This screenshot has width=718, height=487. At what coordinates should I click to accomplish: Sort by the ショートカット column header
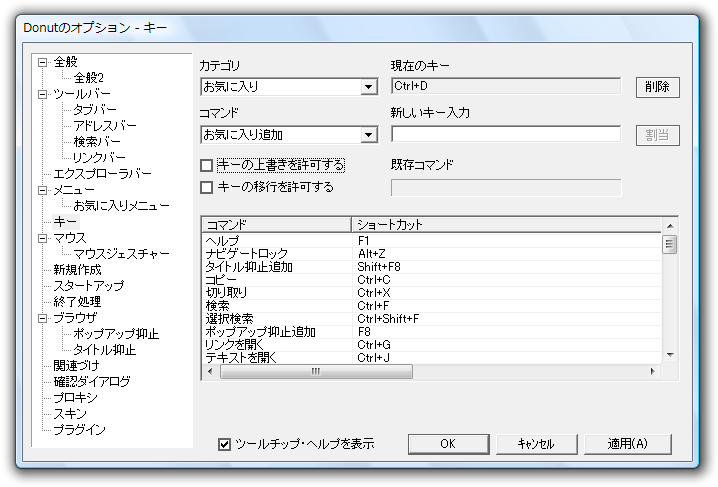click(506, 225)
